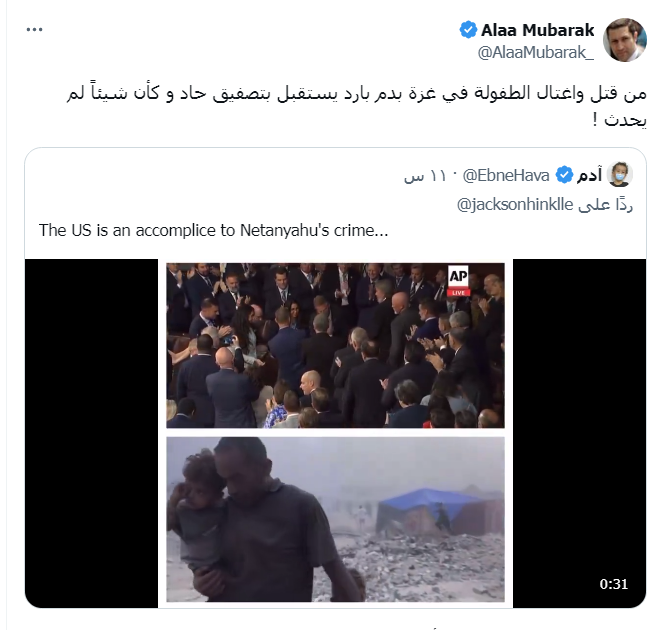Viewport: 664px width, 630px height.
Task: Open the @EbneHava handle
Action: pos(506,175)
